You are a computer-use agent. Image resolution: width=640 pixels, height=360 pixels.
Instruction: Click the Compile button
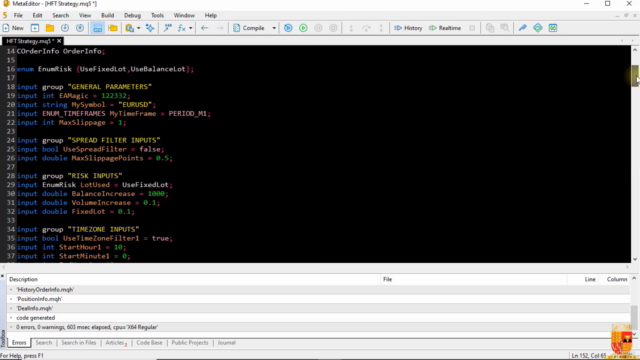point(249,28)
